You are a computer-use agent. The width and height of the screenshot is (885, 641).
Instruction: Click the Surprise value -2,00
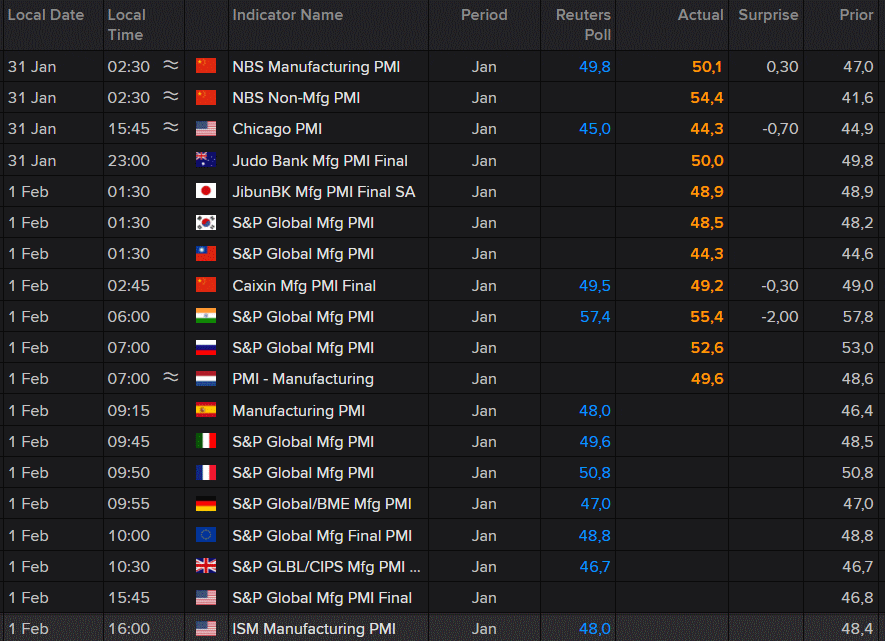click(779, 317)
